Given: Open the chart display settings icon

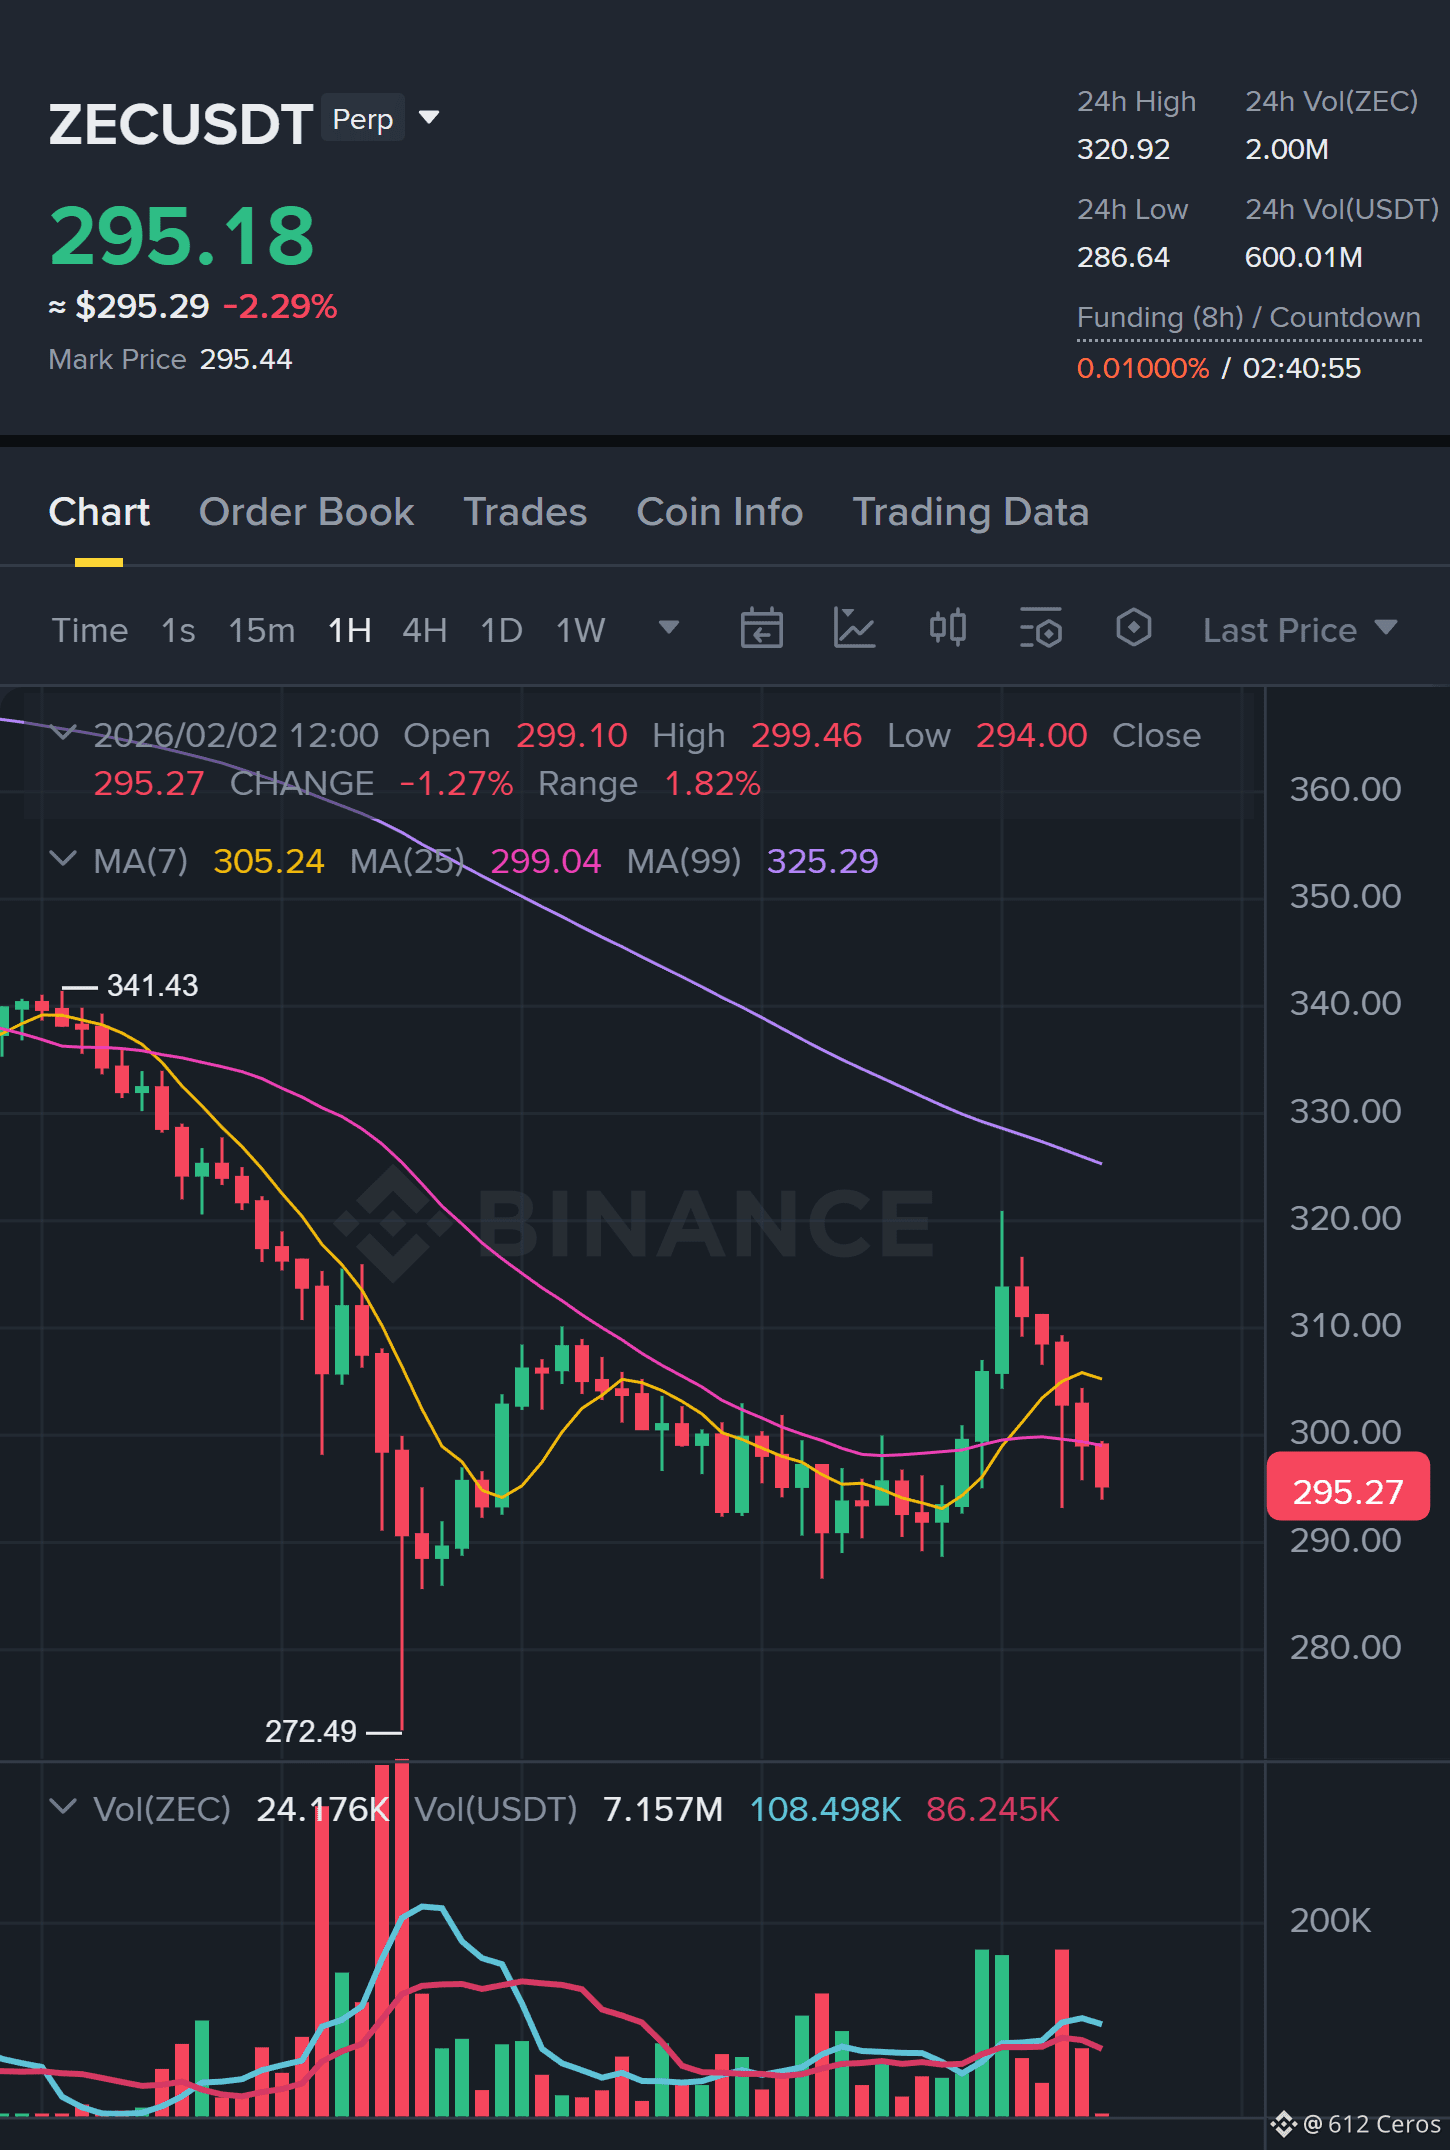Looking at the screenshot, I should click(x=1041, y=629).
